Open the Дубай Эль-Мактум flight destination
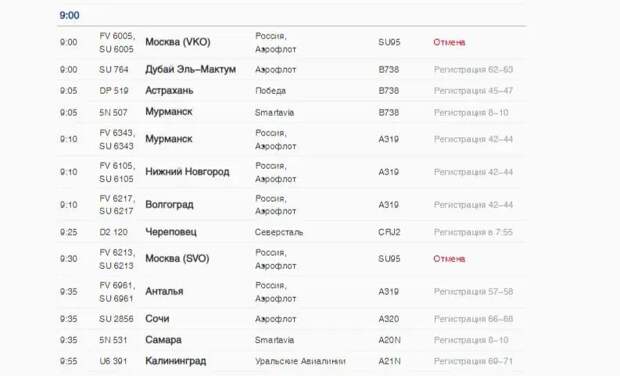Image resolution: width=620 pixels, height=376 pixels. pos(191,69)
